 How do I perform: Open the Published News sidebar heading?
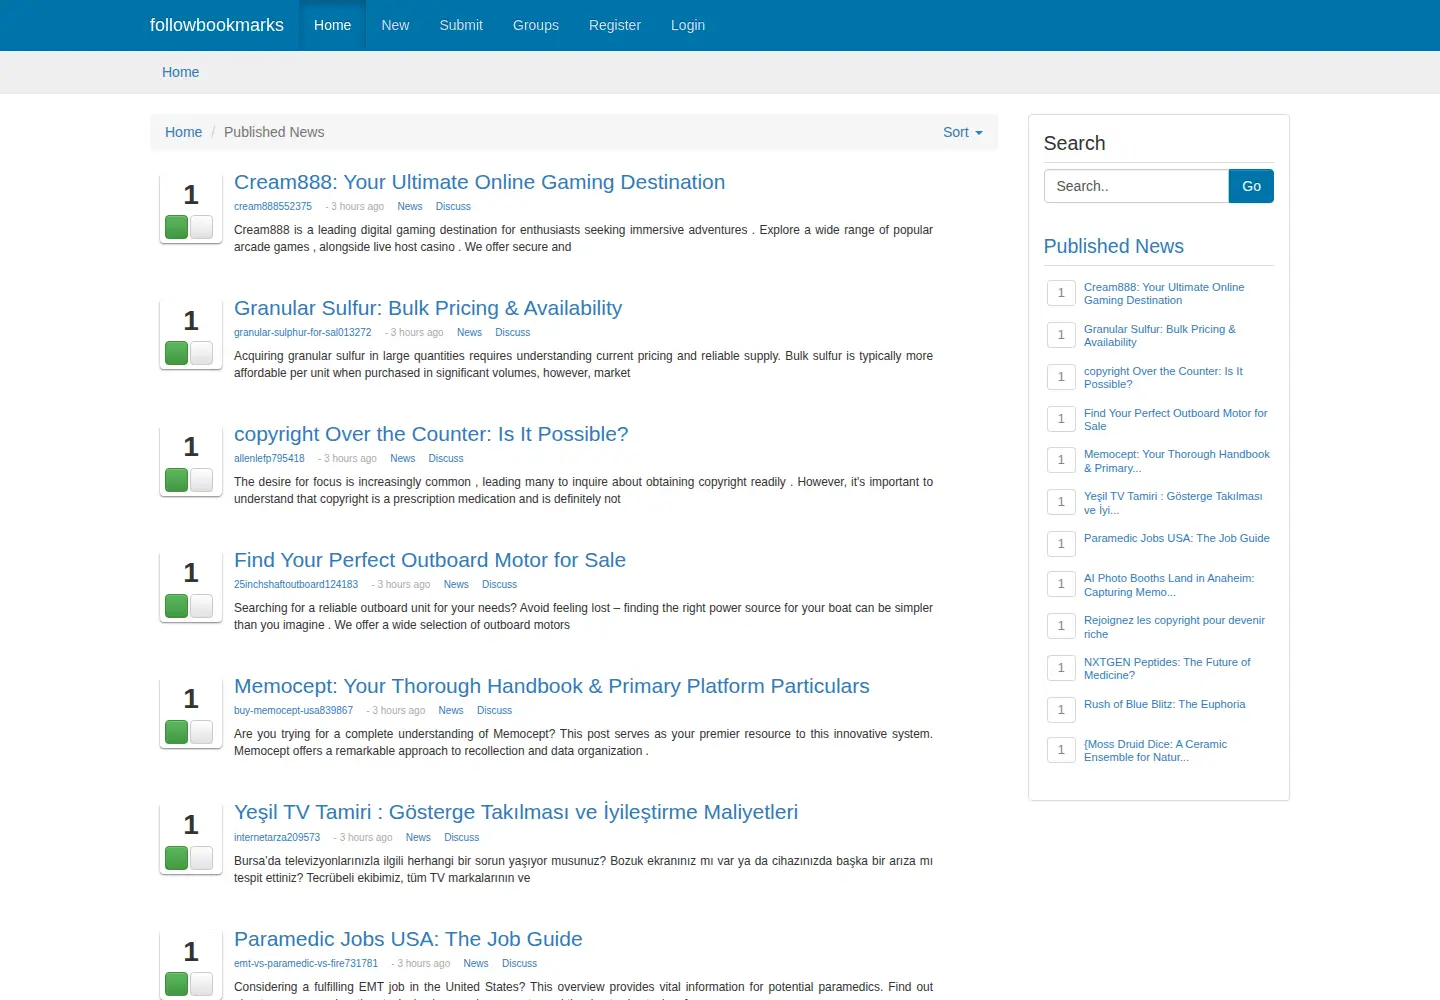(x=1113, y=246)
